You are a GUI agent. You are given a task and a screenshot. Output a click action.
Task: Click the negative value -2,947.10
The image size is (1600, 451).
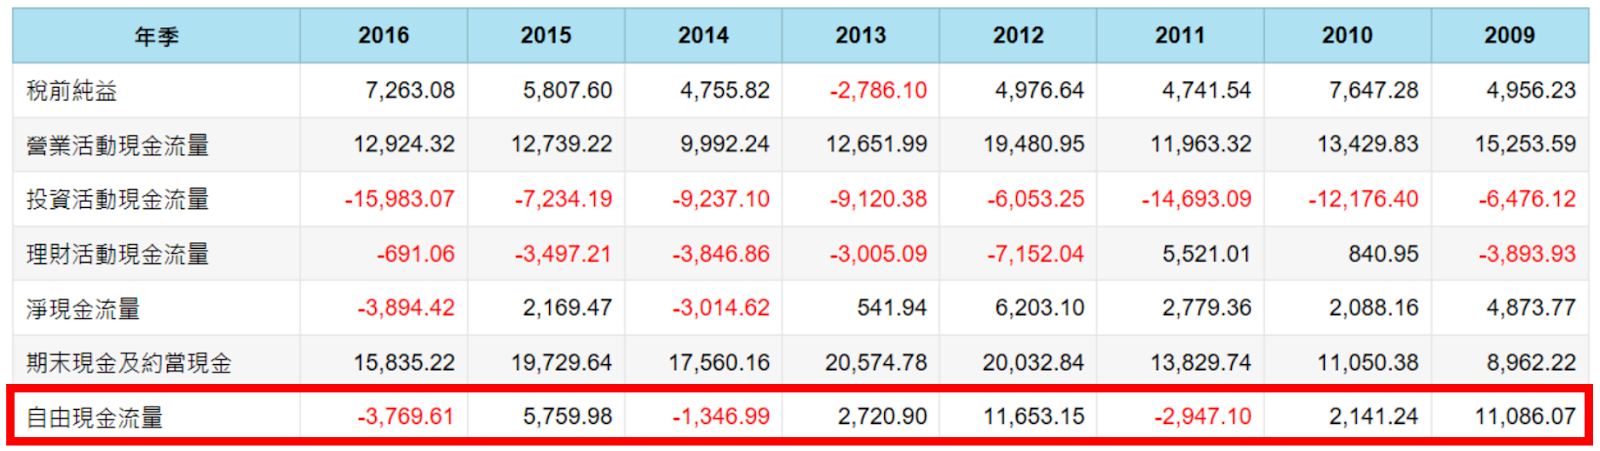(1203, 417)
